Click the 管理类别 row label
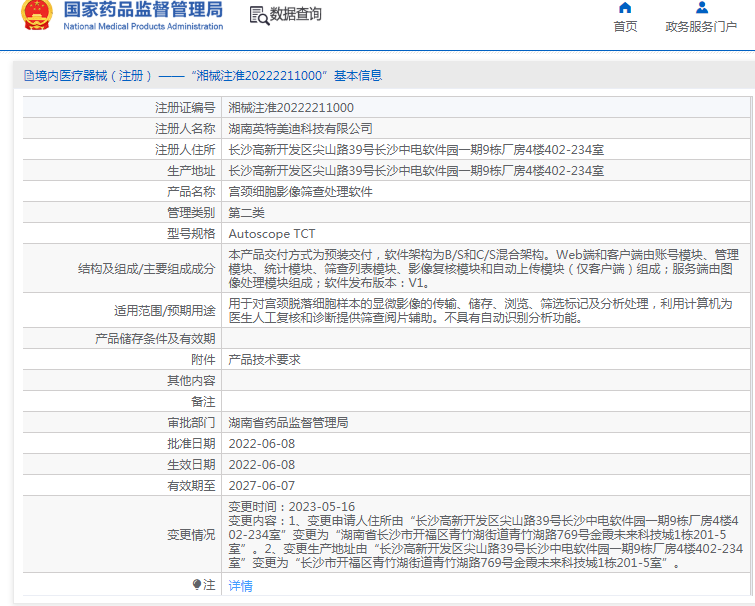This screenshot has height=606, width=755. 191,213
